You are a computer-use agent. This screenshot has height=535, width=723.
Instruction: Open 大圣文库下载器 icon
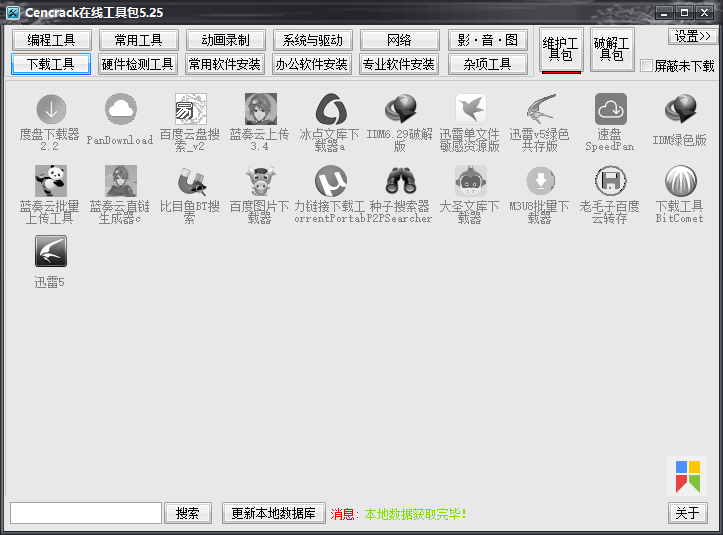click(x=471, y=181)
